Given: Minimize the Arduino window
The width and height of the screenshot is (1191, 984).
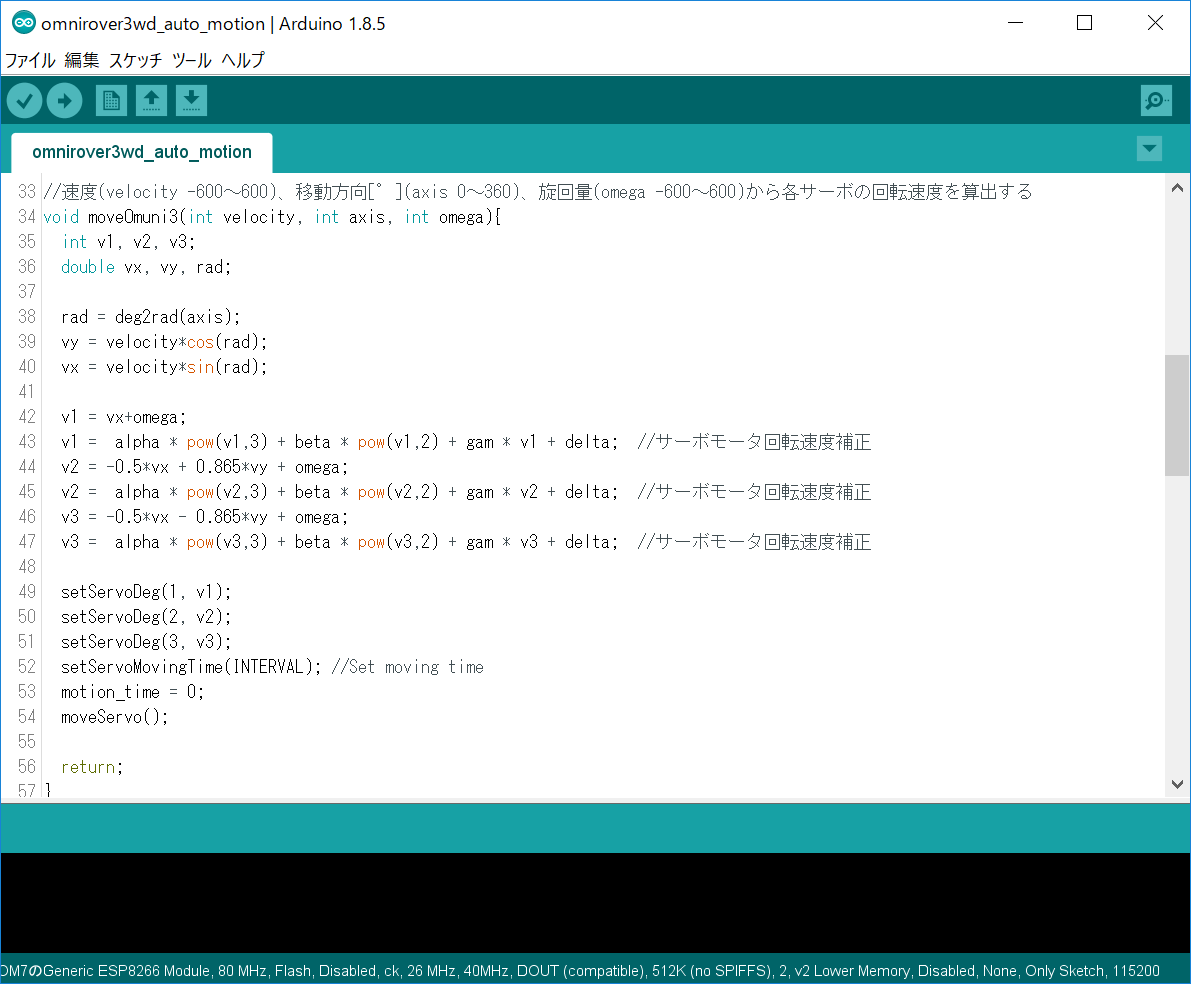Looking at the screenshot, I should (1016, 23).
